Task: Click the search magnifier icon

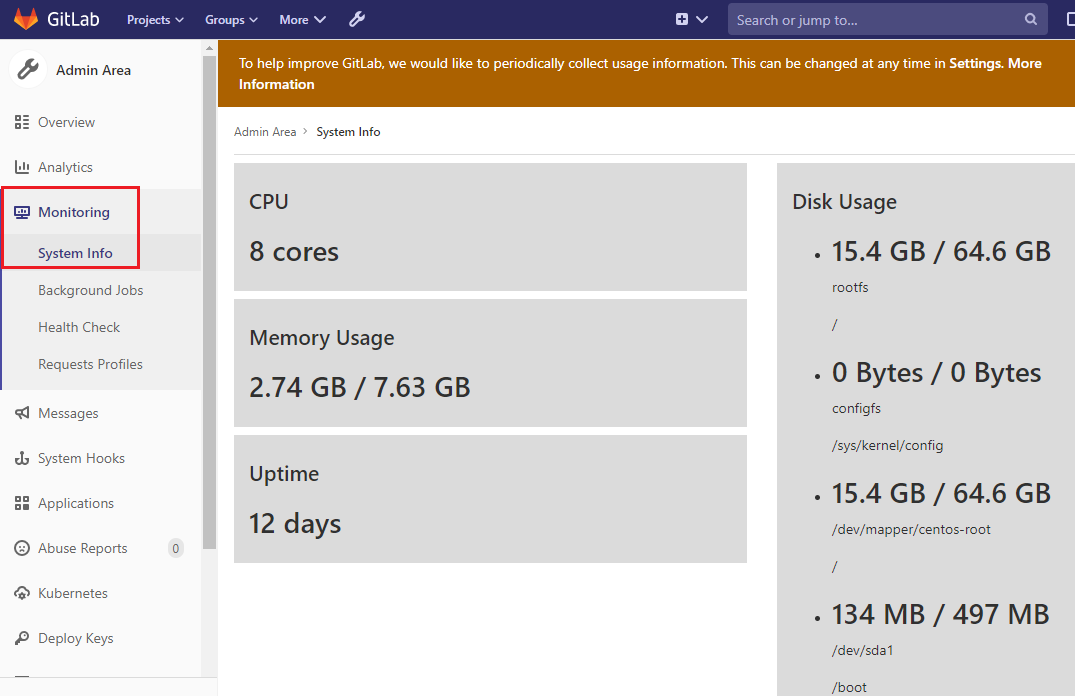Action: (x=1030, y=19)
